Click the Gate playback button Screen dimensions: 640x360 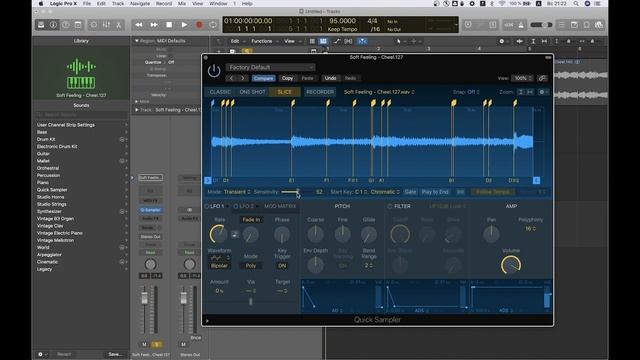point(410,192)
